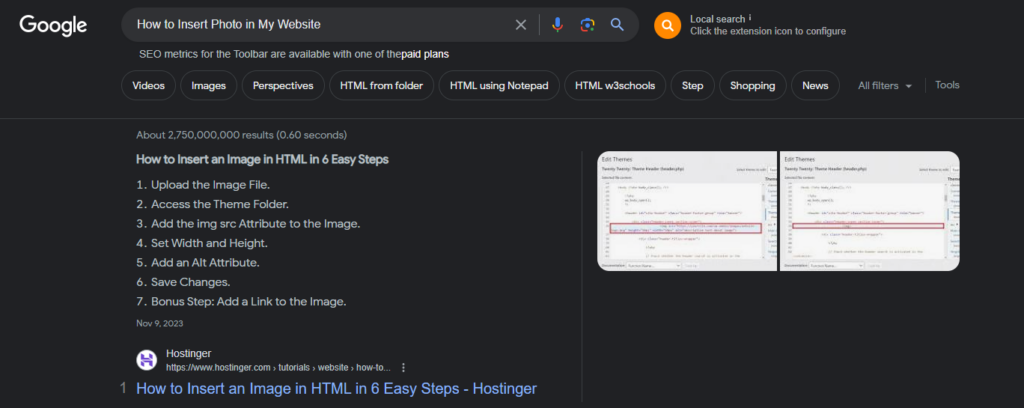Select the HTML from folder chip
This screenshot has width=1024, height=408.
coord(381,86)
